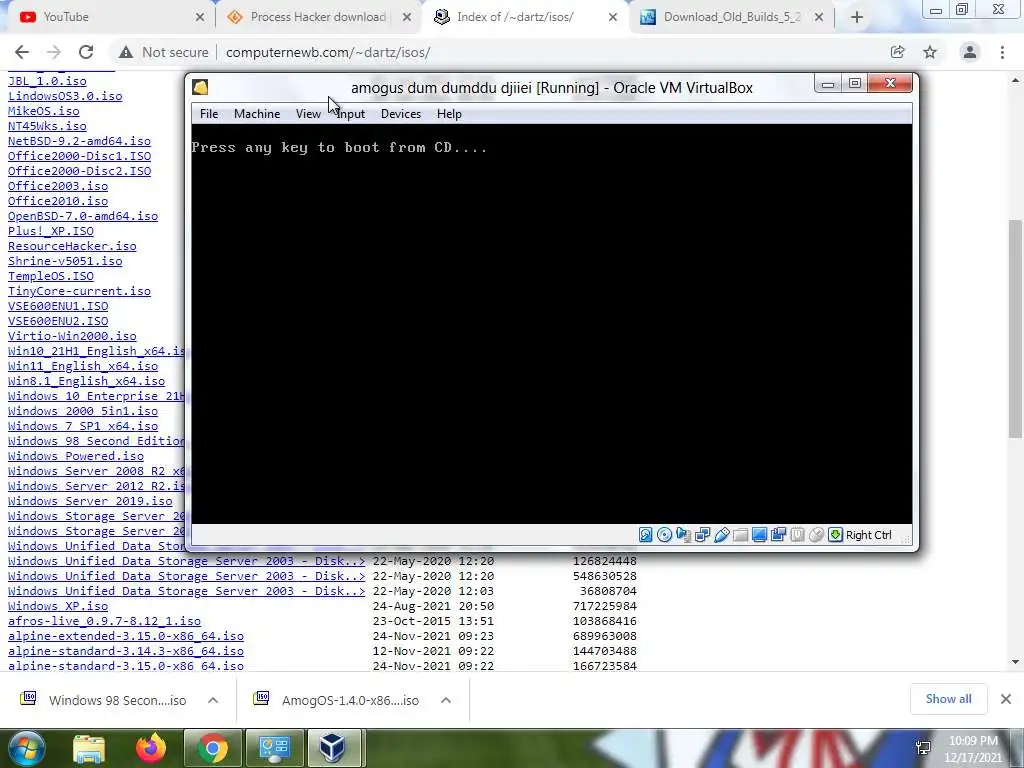Viewport: 1024px width, 768px height.
Task: Open the Machine menu in VirtualBox
Action: [257, 114]
